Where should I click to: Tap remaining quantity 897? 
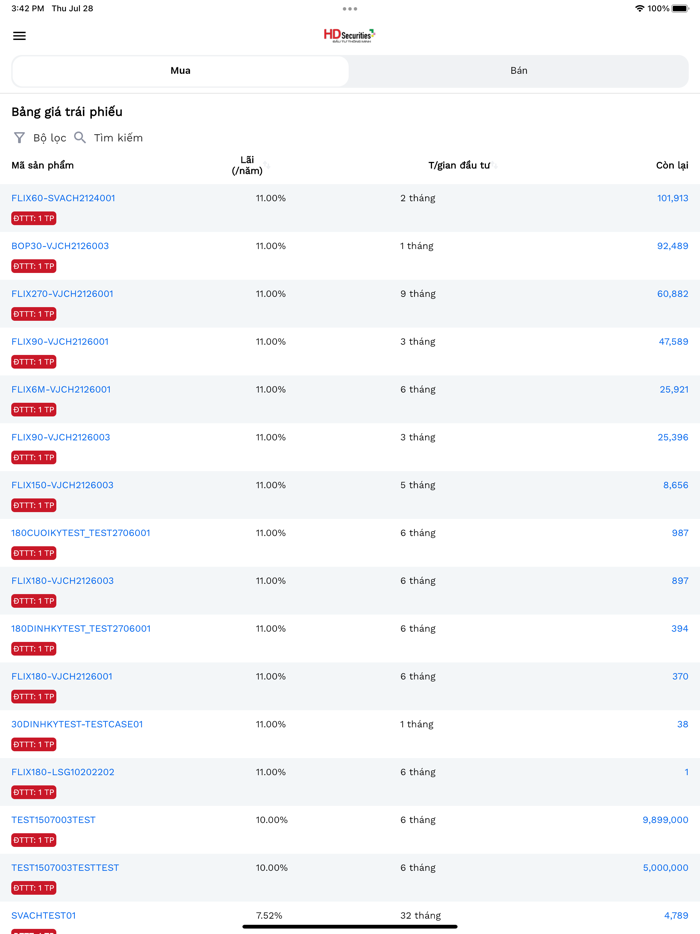[680, 581]
